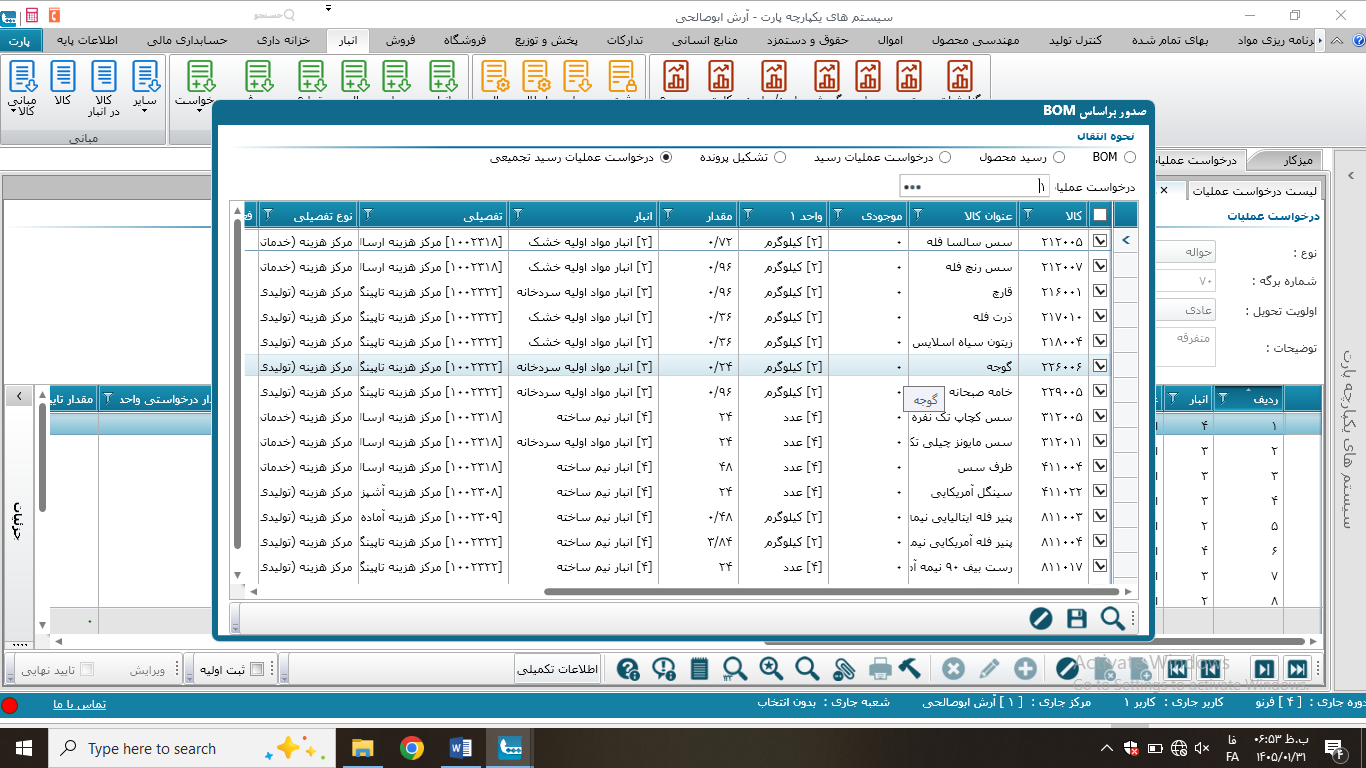Click the اطلاعات تکمیلی button
1366x768 pixels.
(559, 669)
